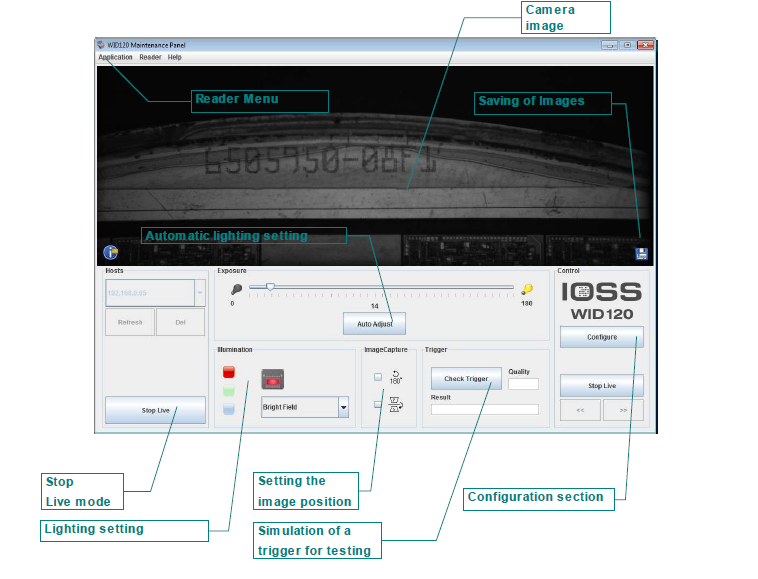Click the previous << button

coord(581,410)
